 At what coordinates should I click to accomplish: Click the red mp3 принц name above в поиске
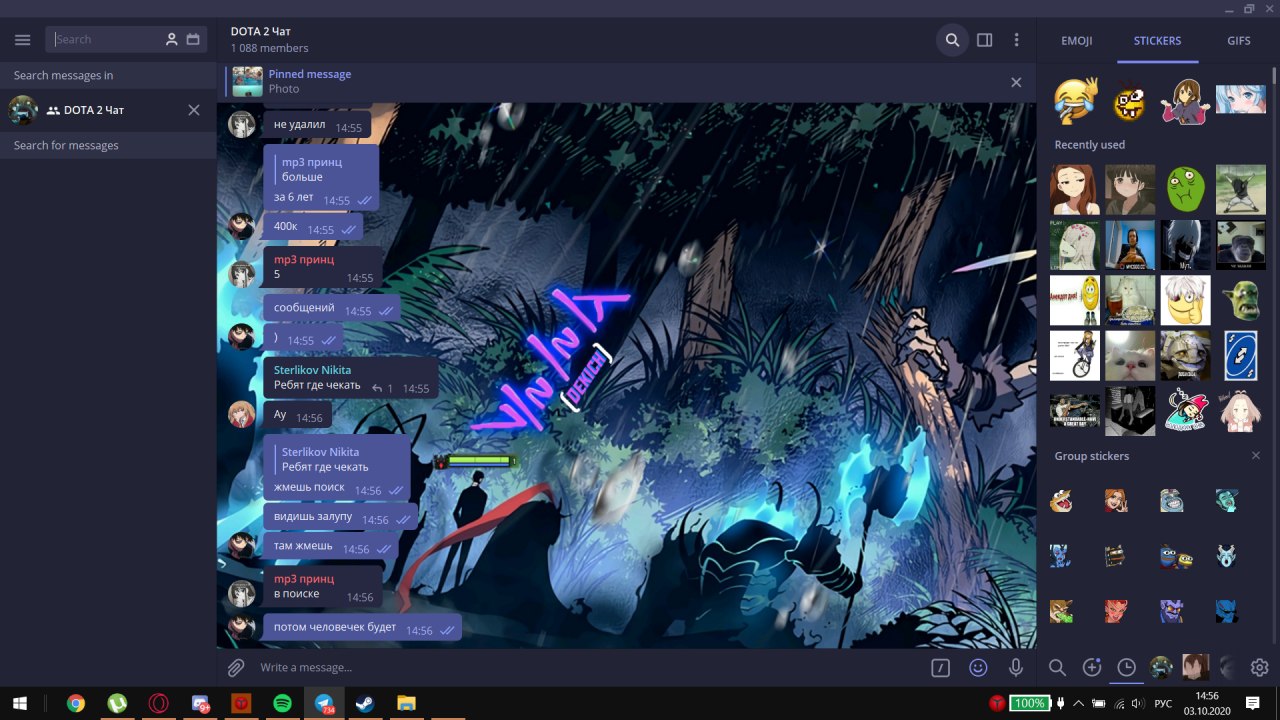304,579
